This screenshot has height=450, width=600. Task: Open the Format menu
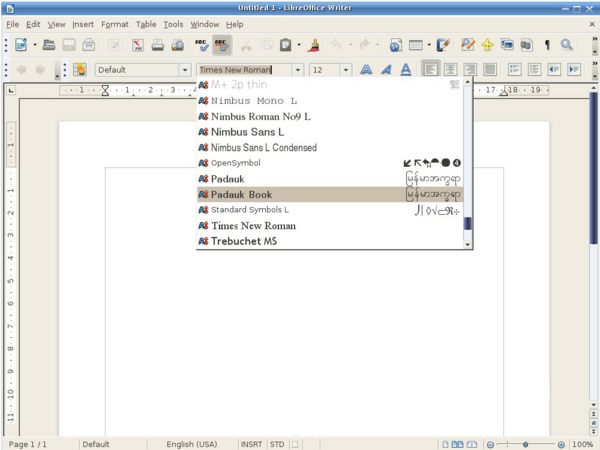pyautogui.click(x=114, y=23)
